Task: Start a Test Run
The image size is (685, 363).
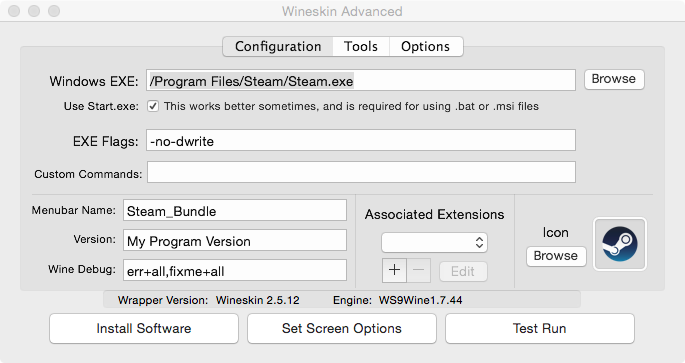Action: (540, 328)
